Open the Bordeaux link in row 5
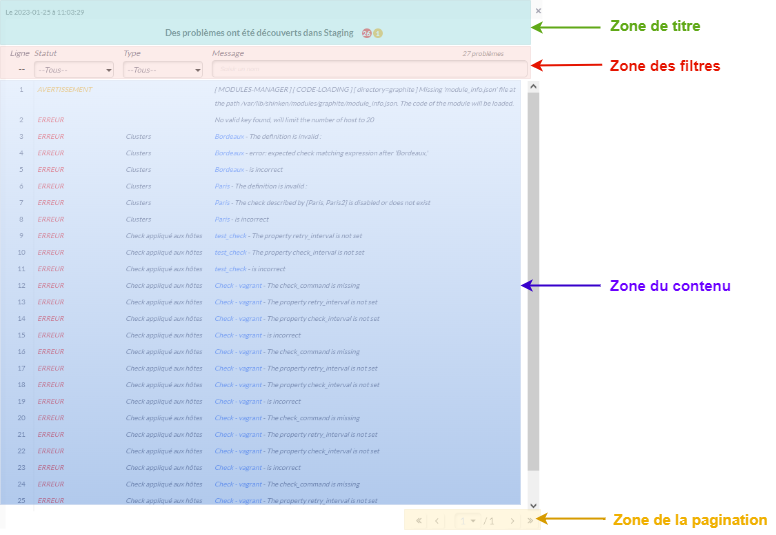The height and width of the screenshot is (535, 776). click(x=229, y=169)
